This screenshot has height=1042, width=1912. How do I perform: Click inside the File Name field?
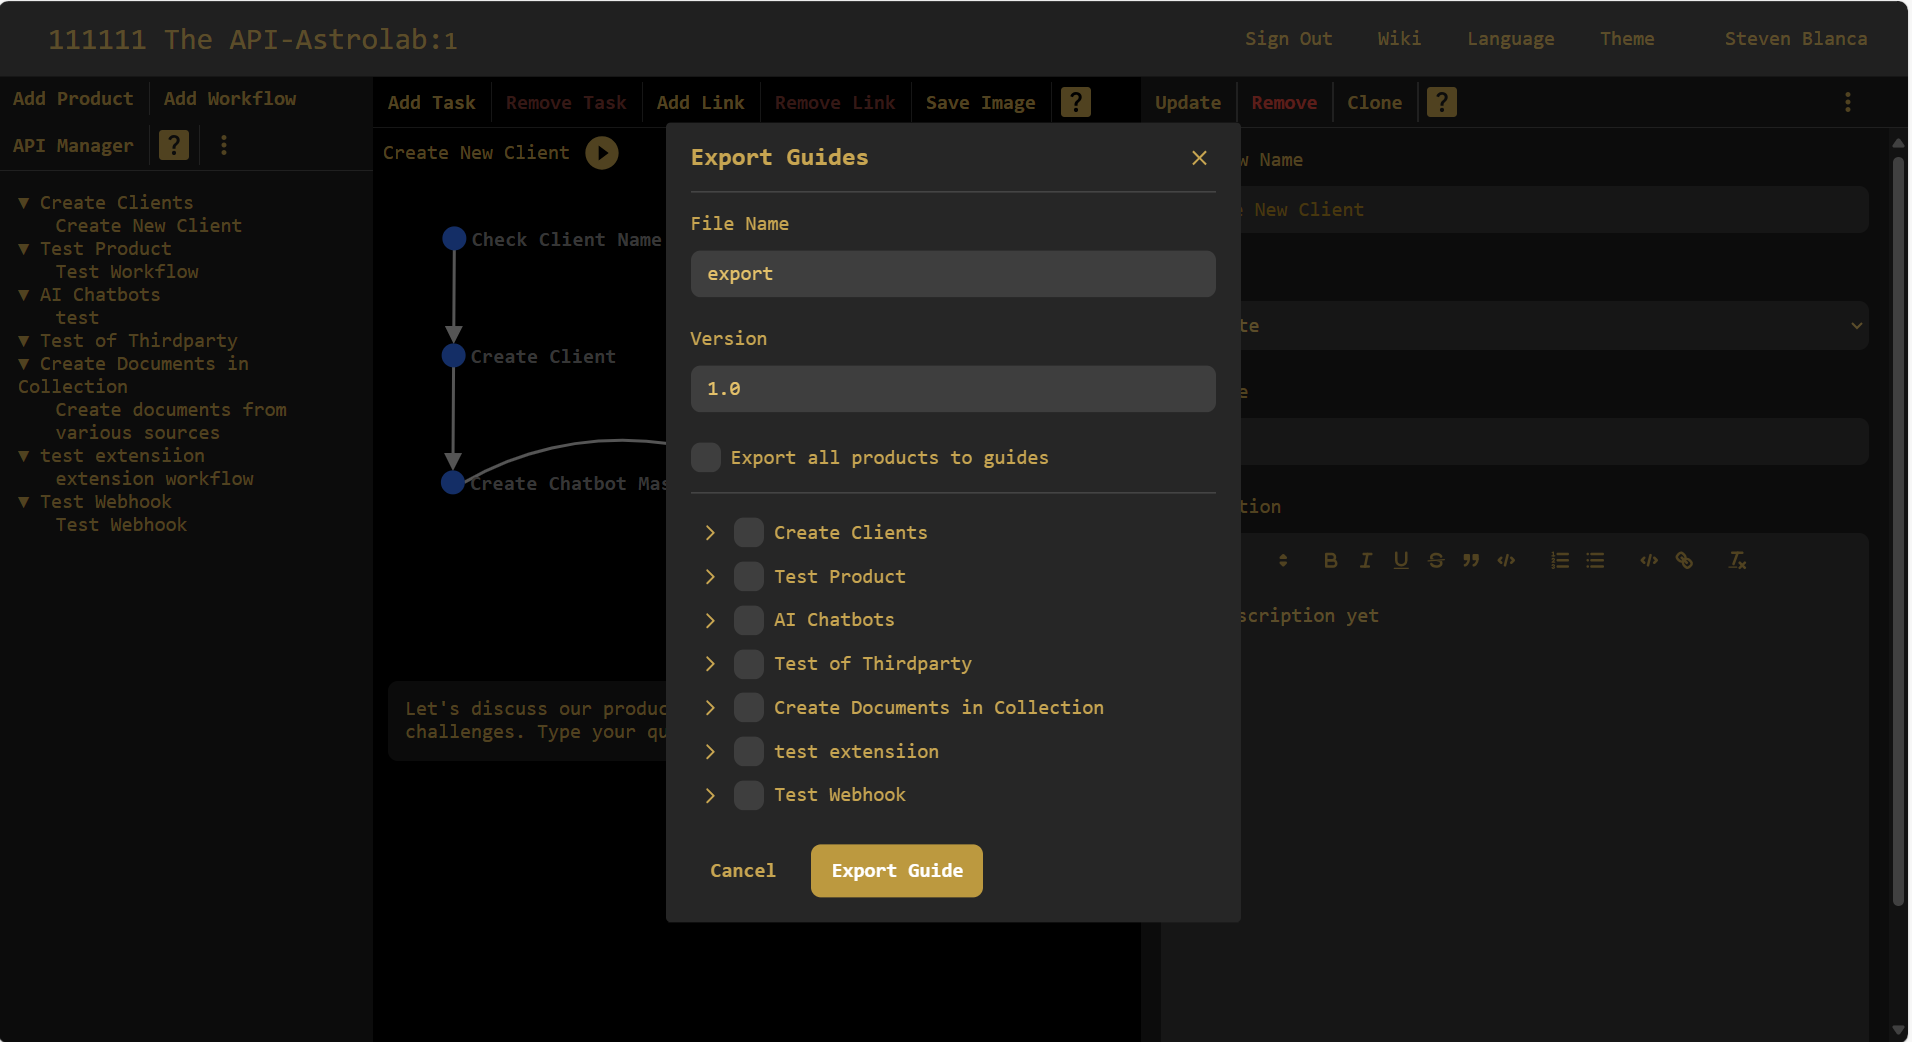click(951, 273)
